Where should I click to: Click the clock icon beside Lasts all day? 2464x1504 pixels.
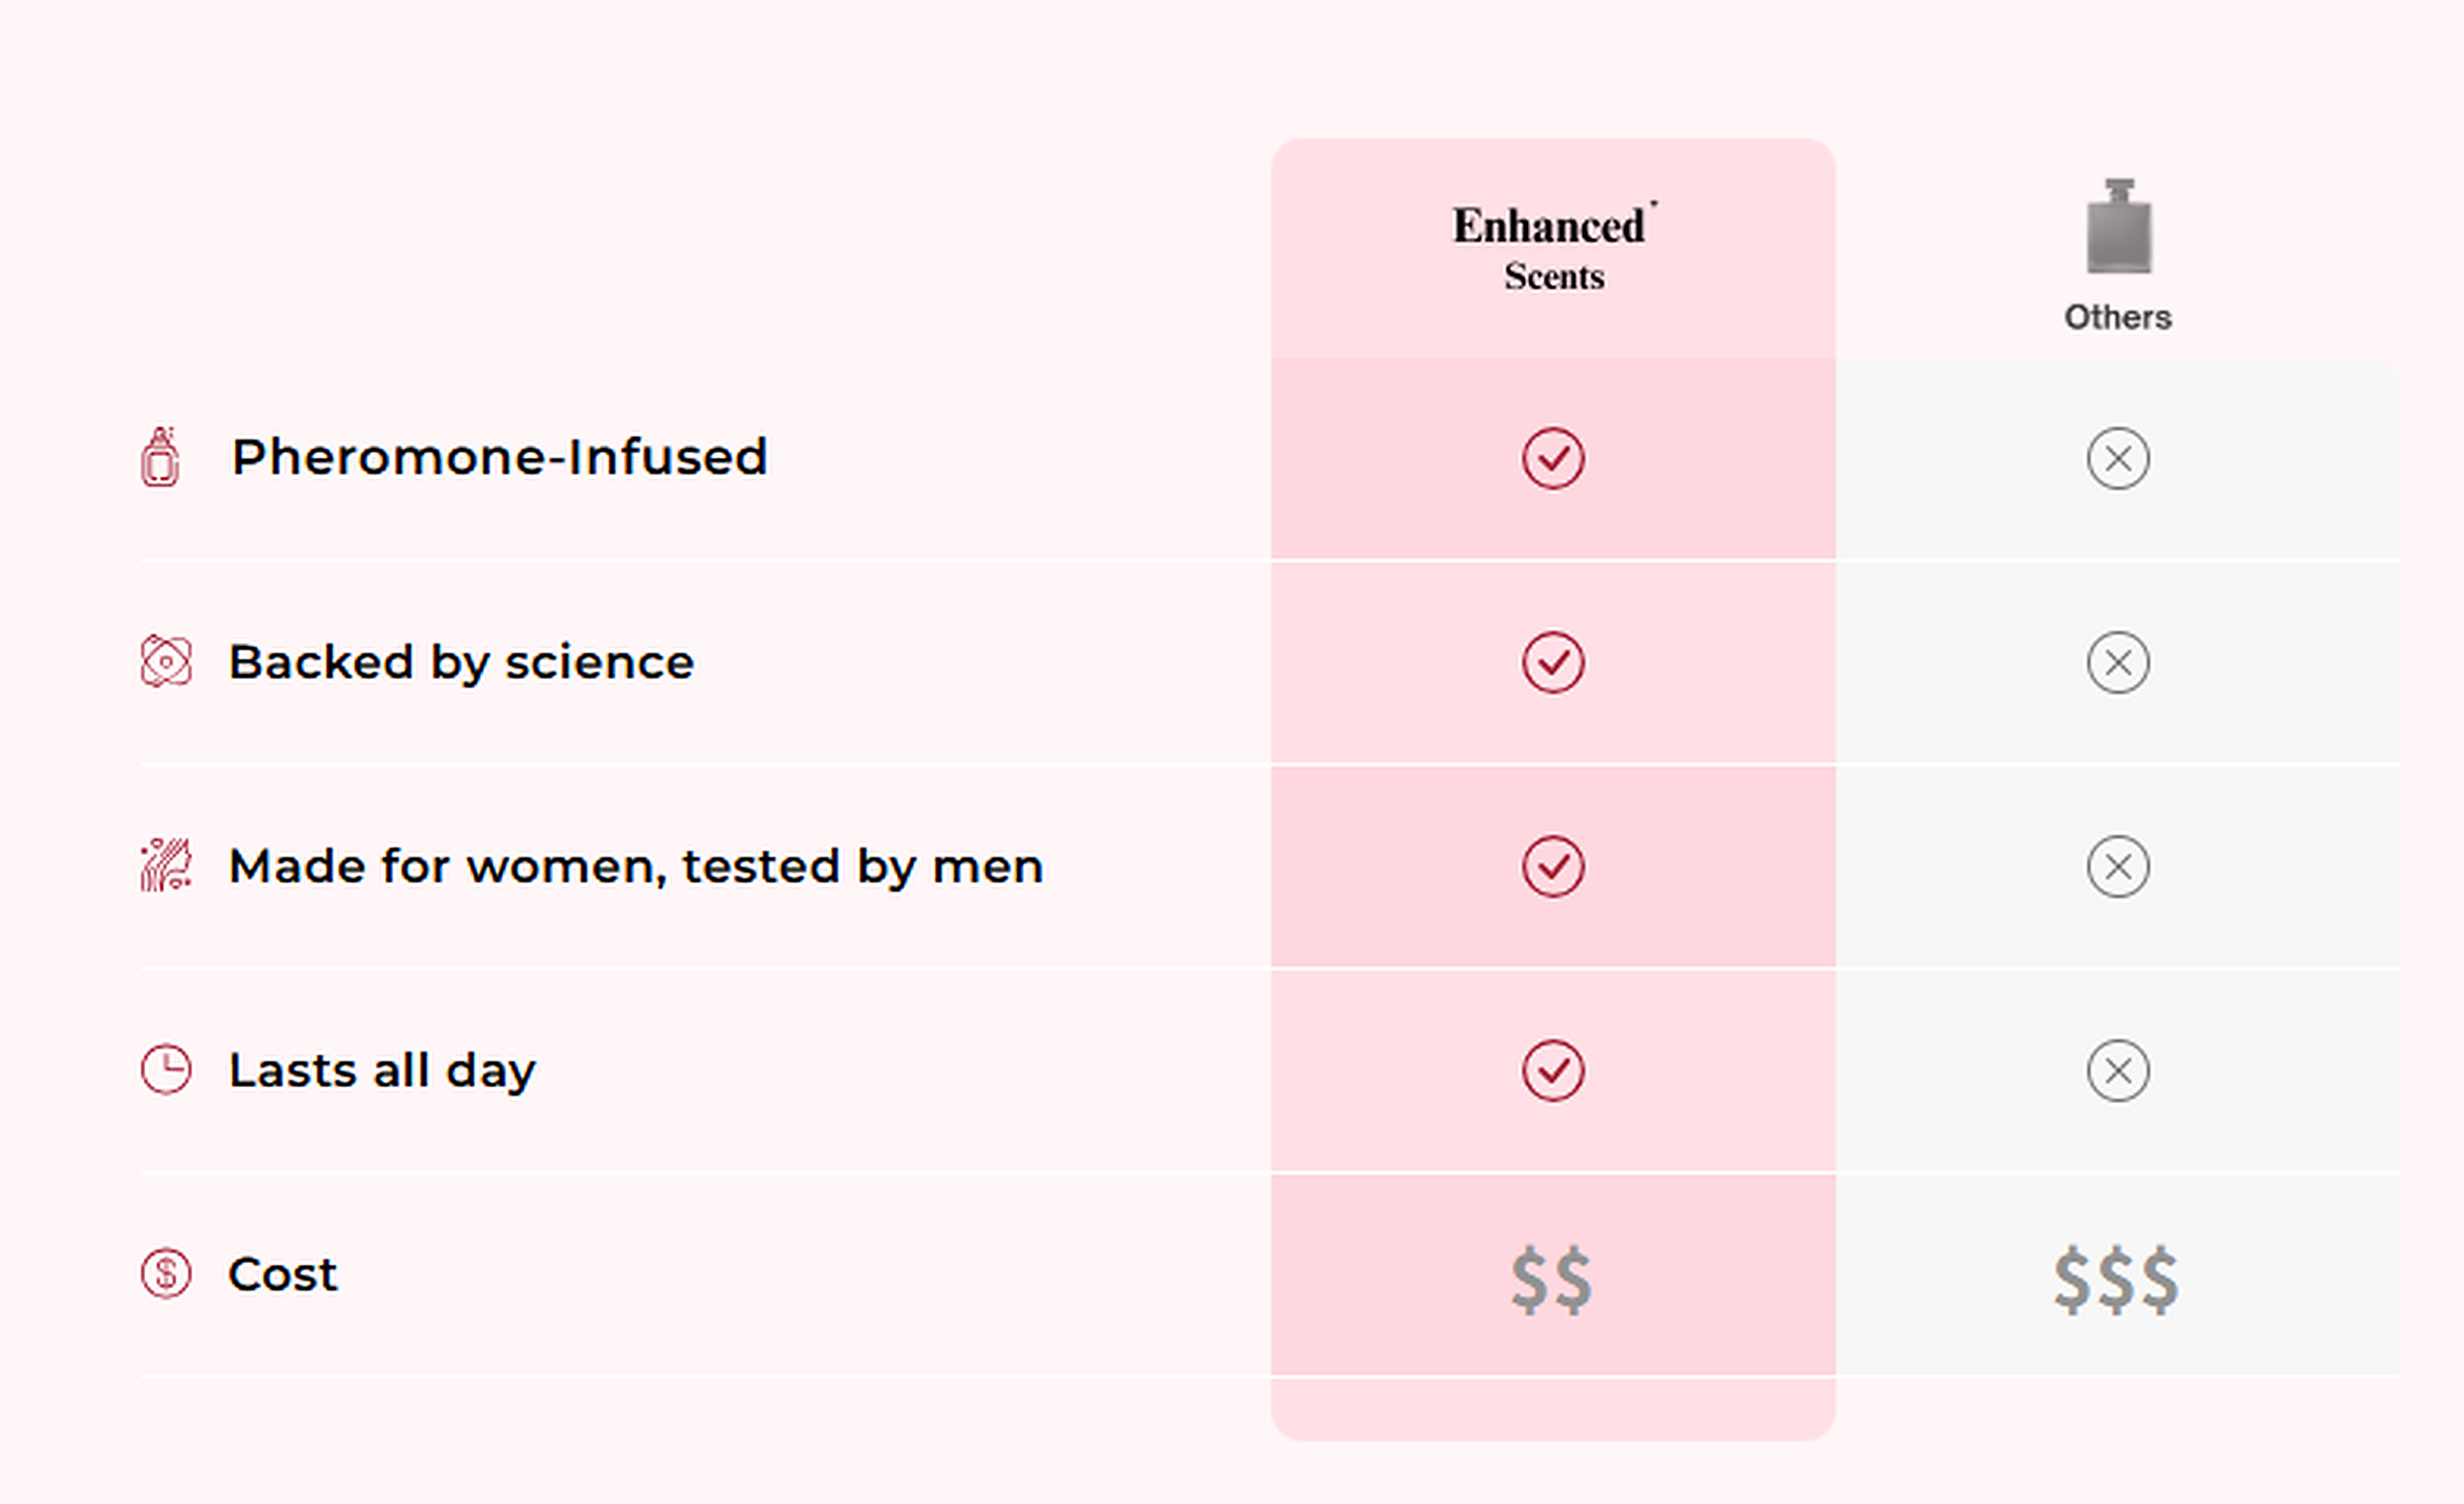tap(166, 1070)
